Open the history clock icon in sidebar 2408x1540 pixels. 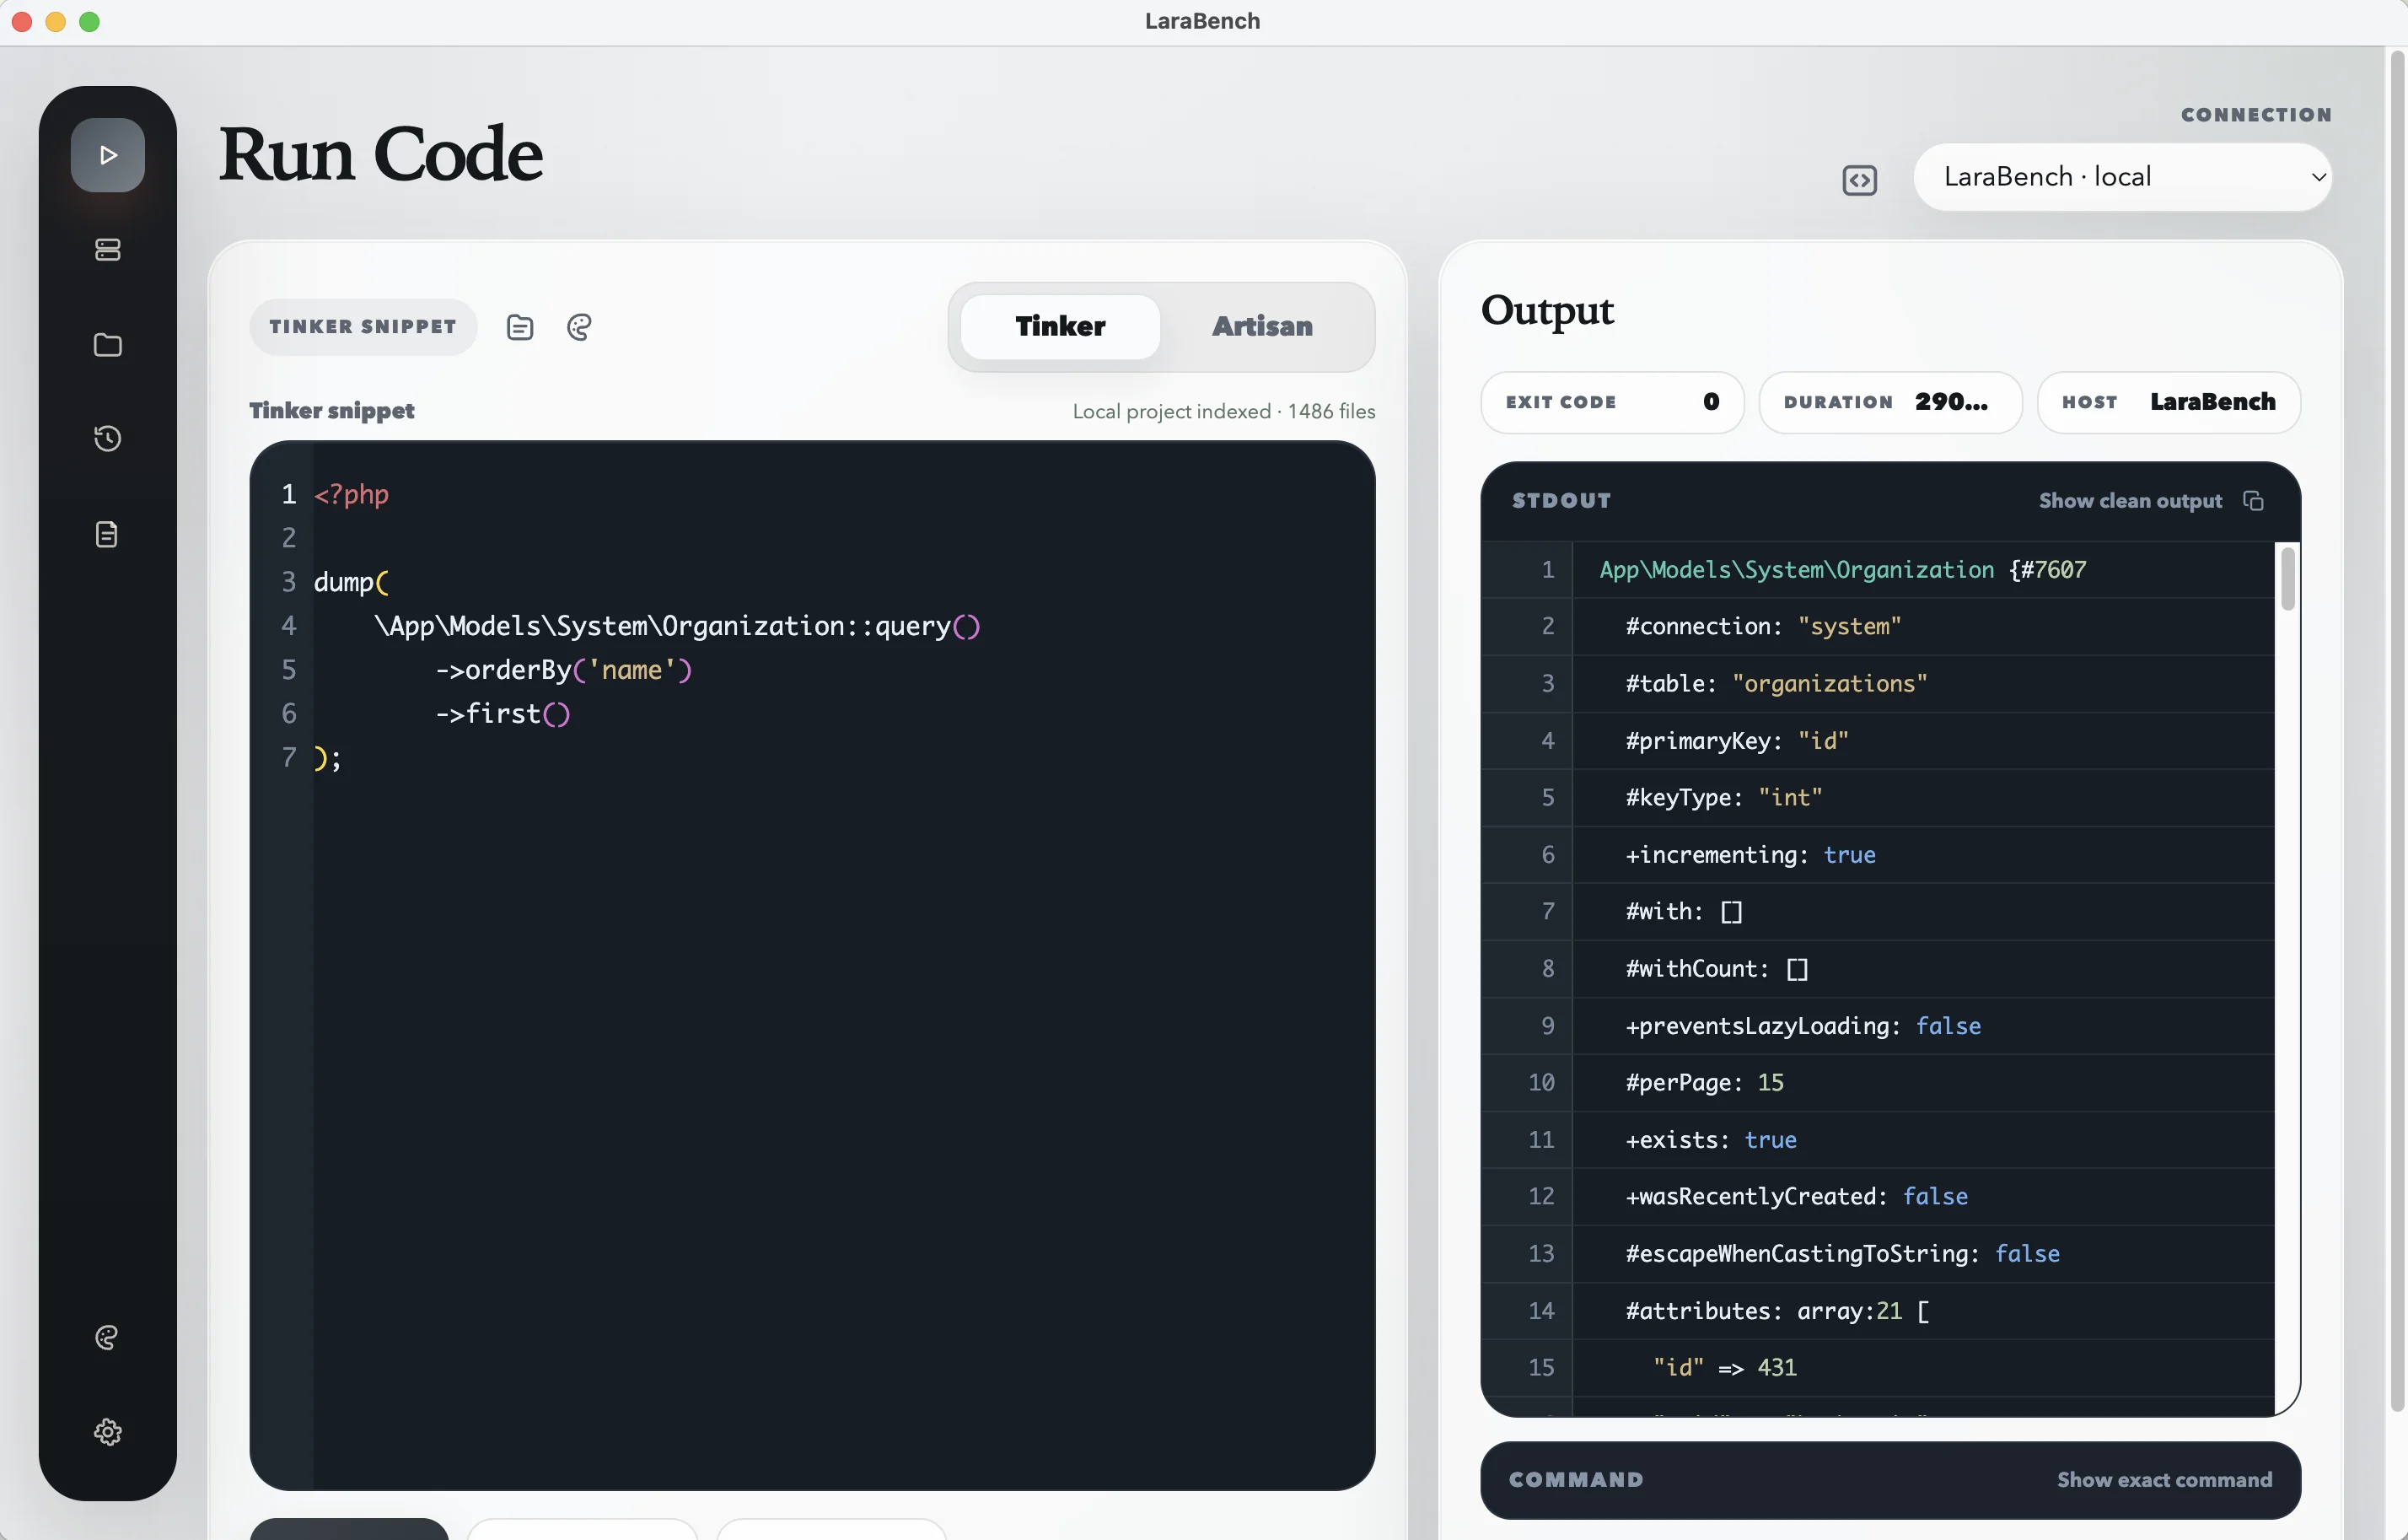108,438
